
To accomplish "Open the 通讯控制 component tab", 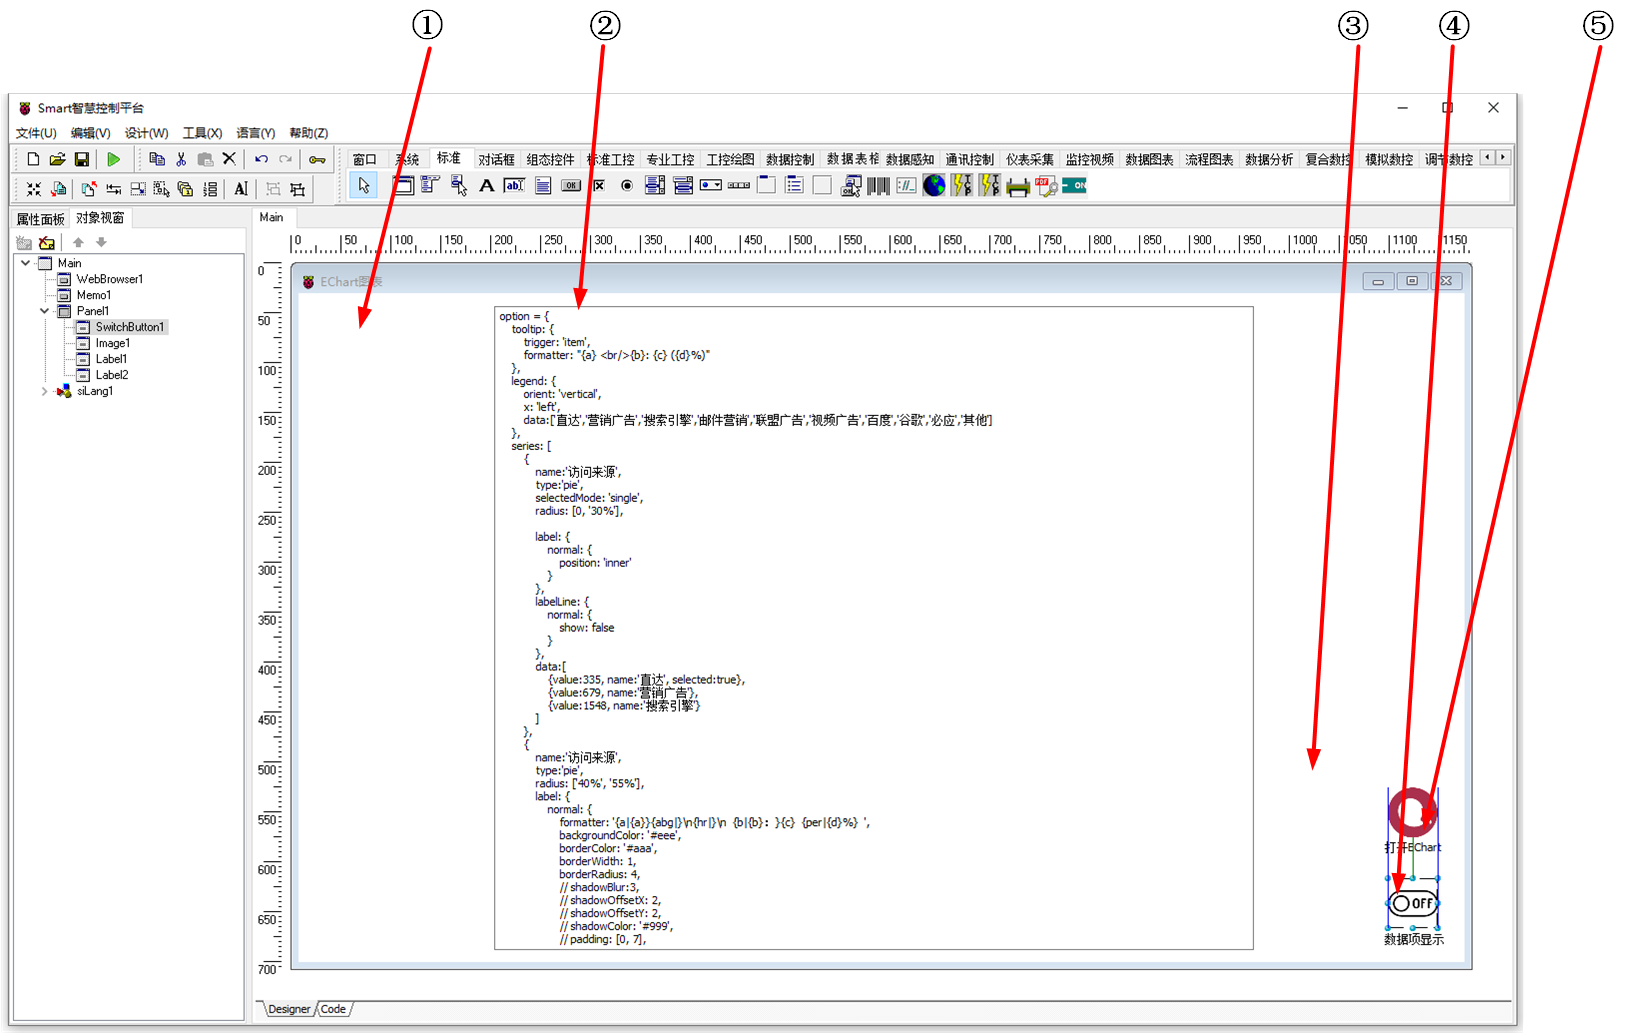I will [969, 159].
